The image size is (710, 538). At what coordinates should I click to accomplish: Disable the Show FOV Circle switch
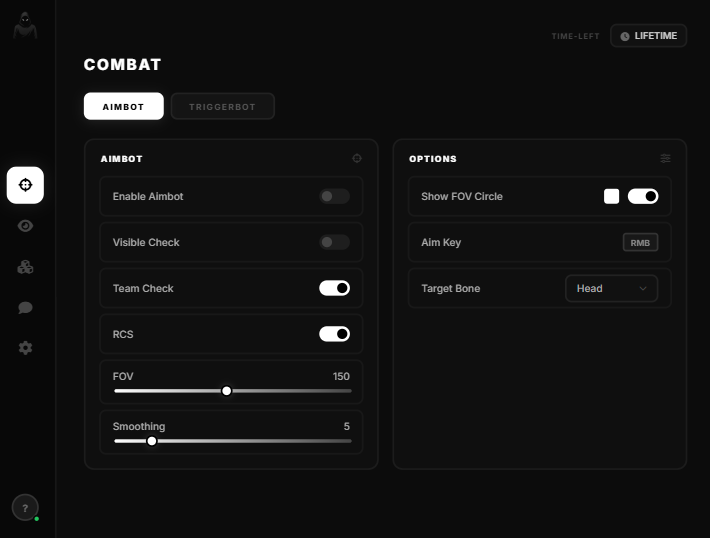click(x=643, y=196)
